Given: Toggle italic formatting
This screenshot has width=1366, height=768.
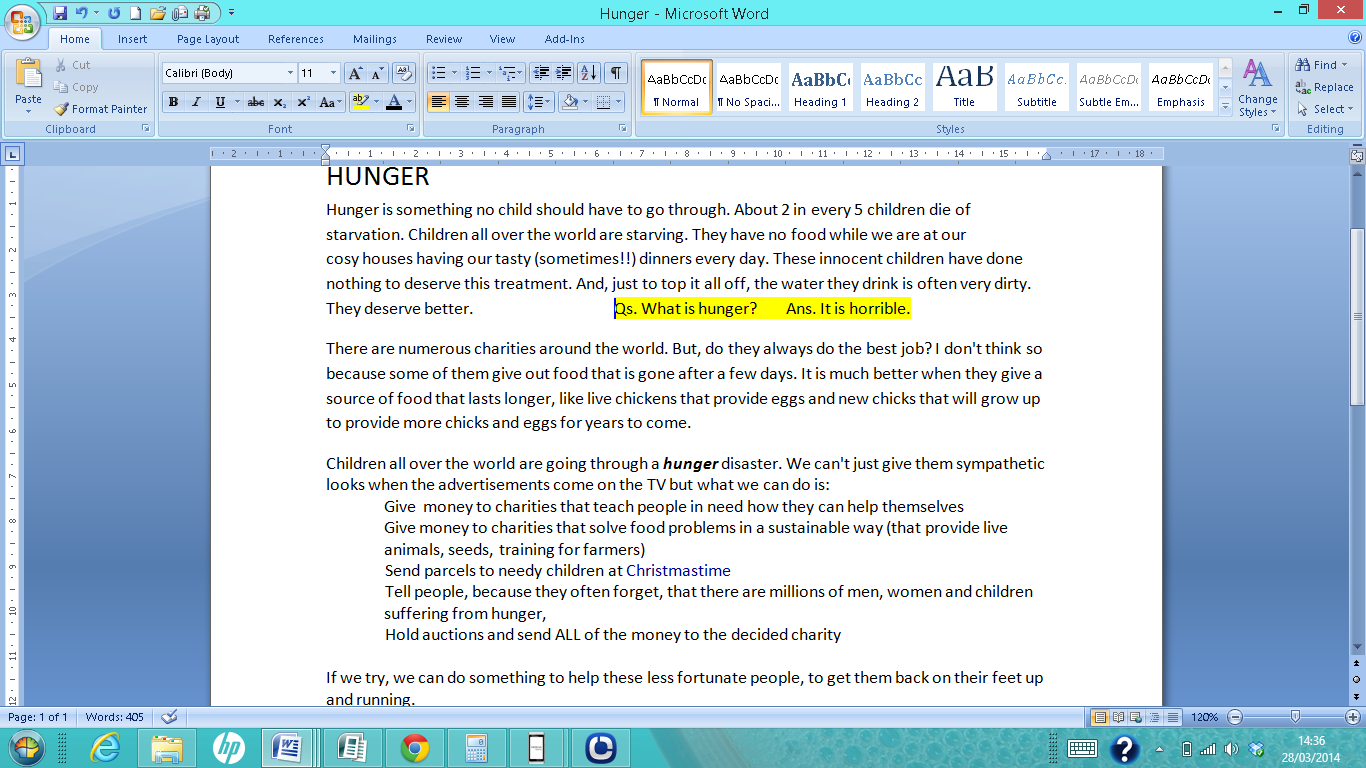Looking at the screenshot, I should coord(196,102).
